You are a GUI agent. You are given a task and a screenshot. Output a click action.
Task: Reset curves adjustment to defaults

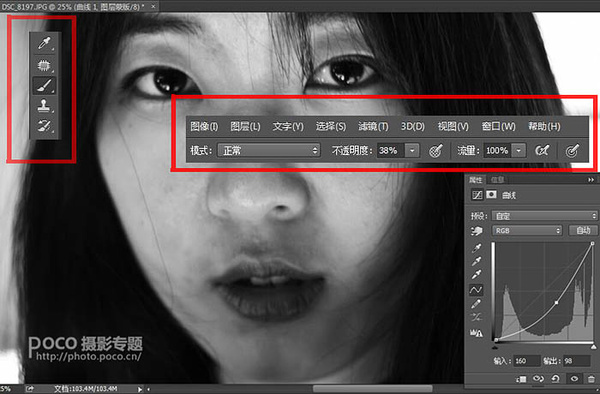coord(555,378)
